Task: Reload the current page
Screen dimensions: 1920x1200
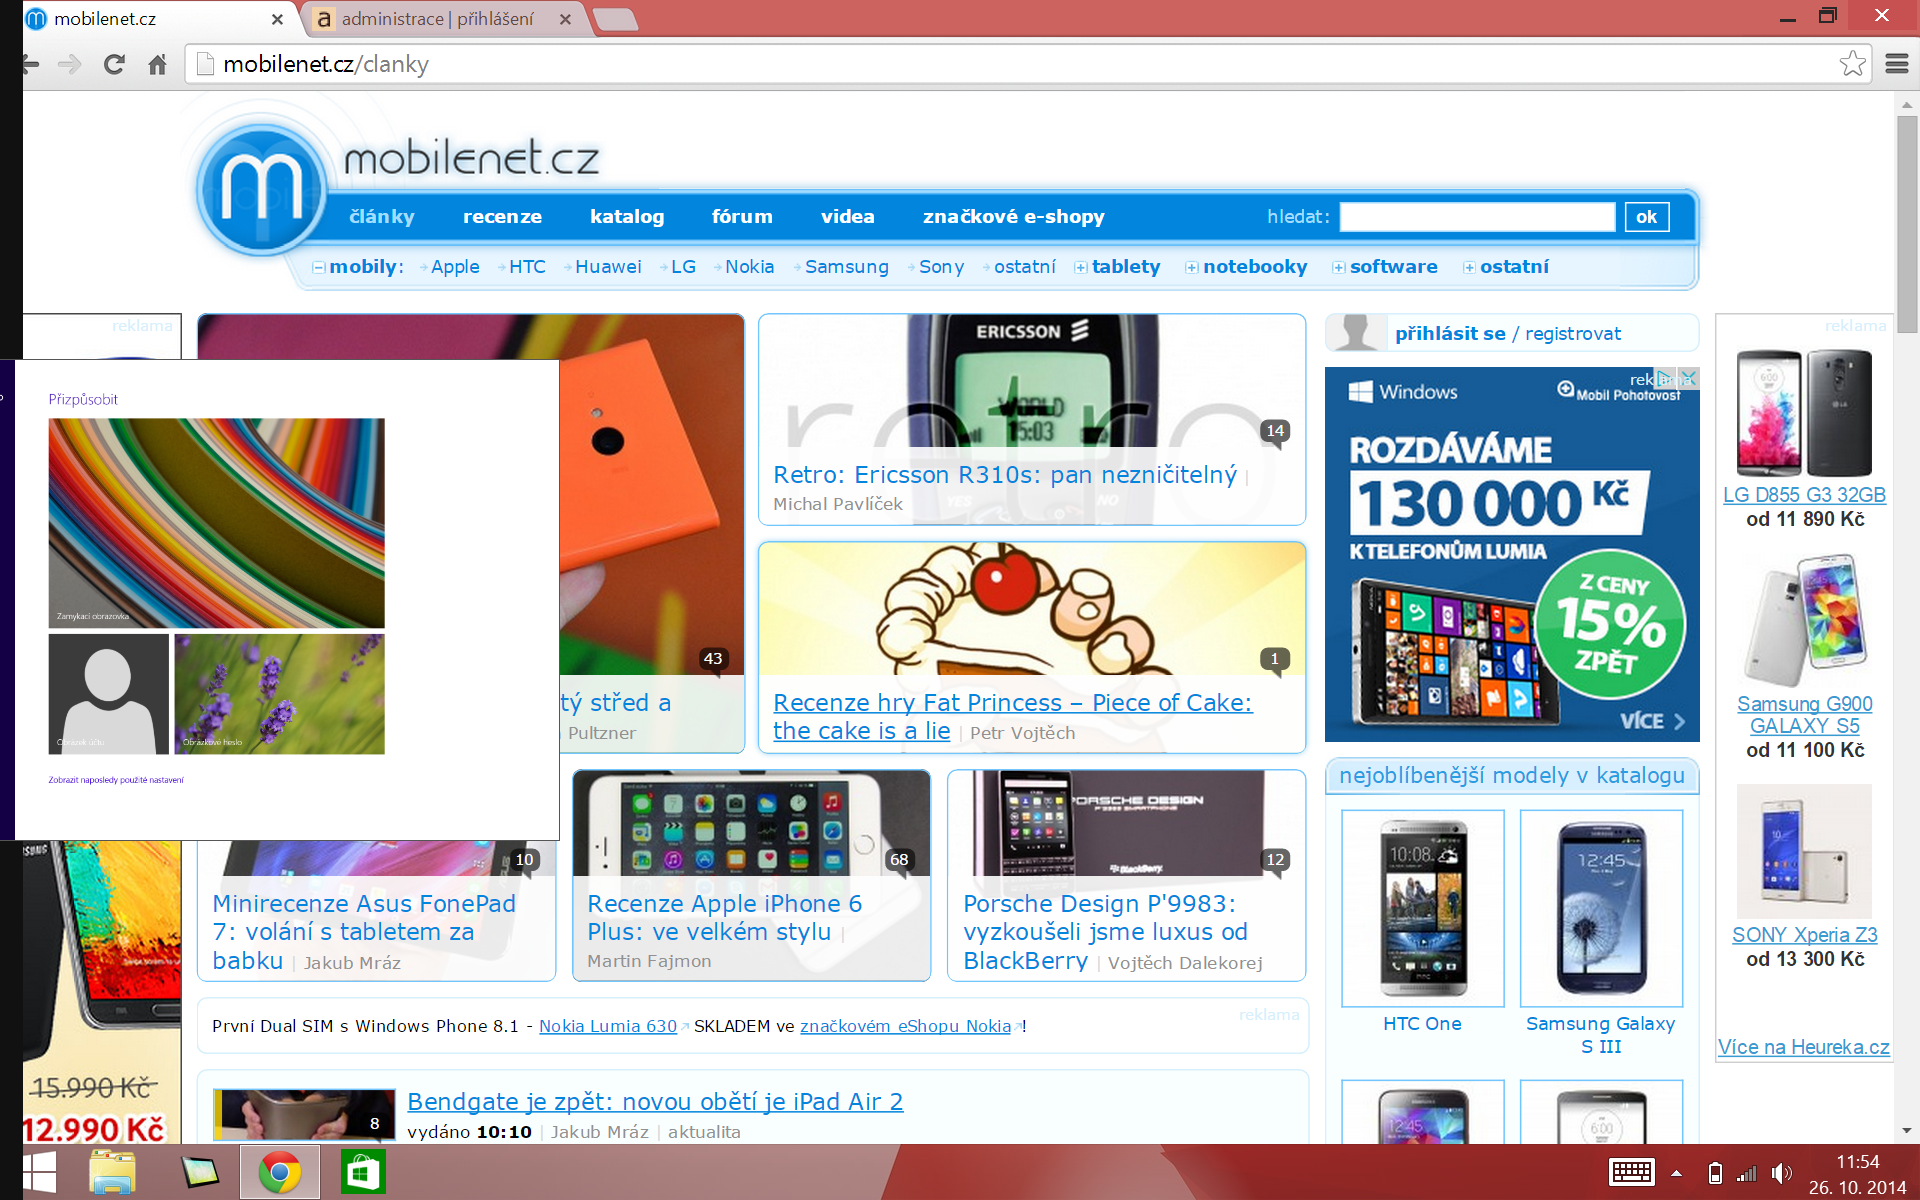Action: [x=113, y=63]
